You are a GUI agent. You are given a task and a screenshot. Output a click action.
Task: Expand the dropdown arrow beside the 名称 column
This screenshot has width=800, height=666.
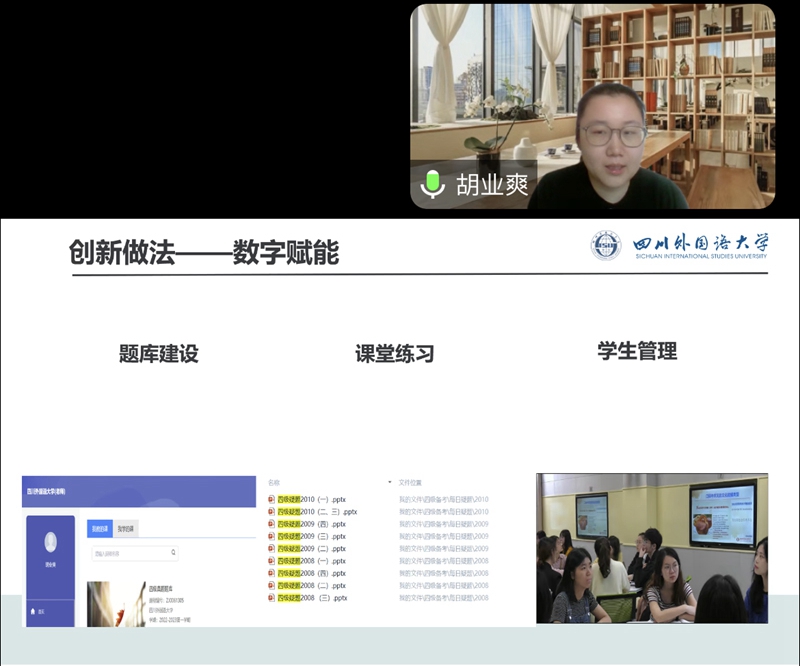(389, 482)
